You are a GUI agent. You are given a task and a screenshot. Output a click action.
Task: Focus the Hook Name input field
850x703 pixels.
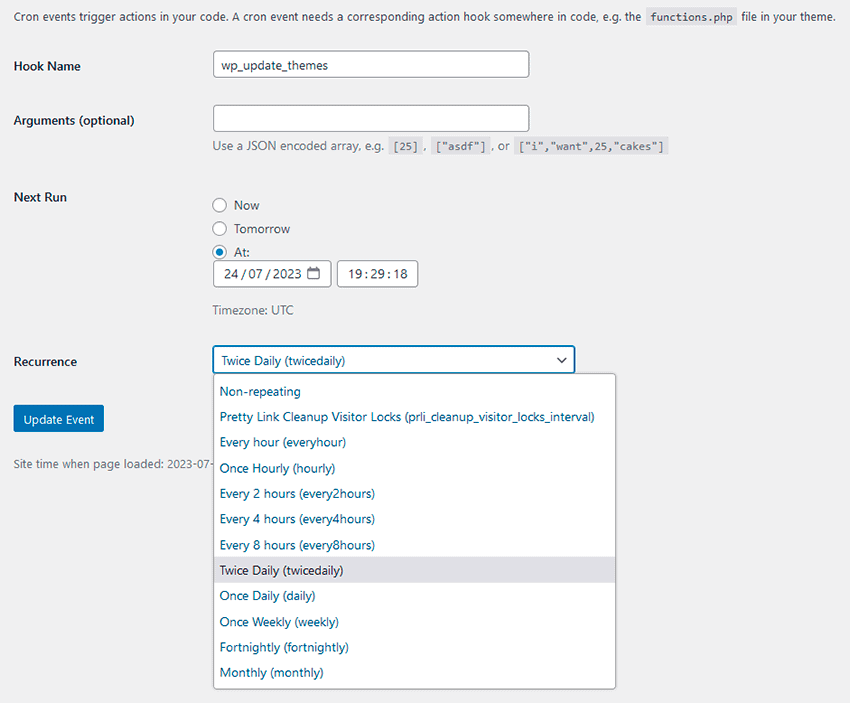click(371, 65)
